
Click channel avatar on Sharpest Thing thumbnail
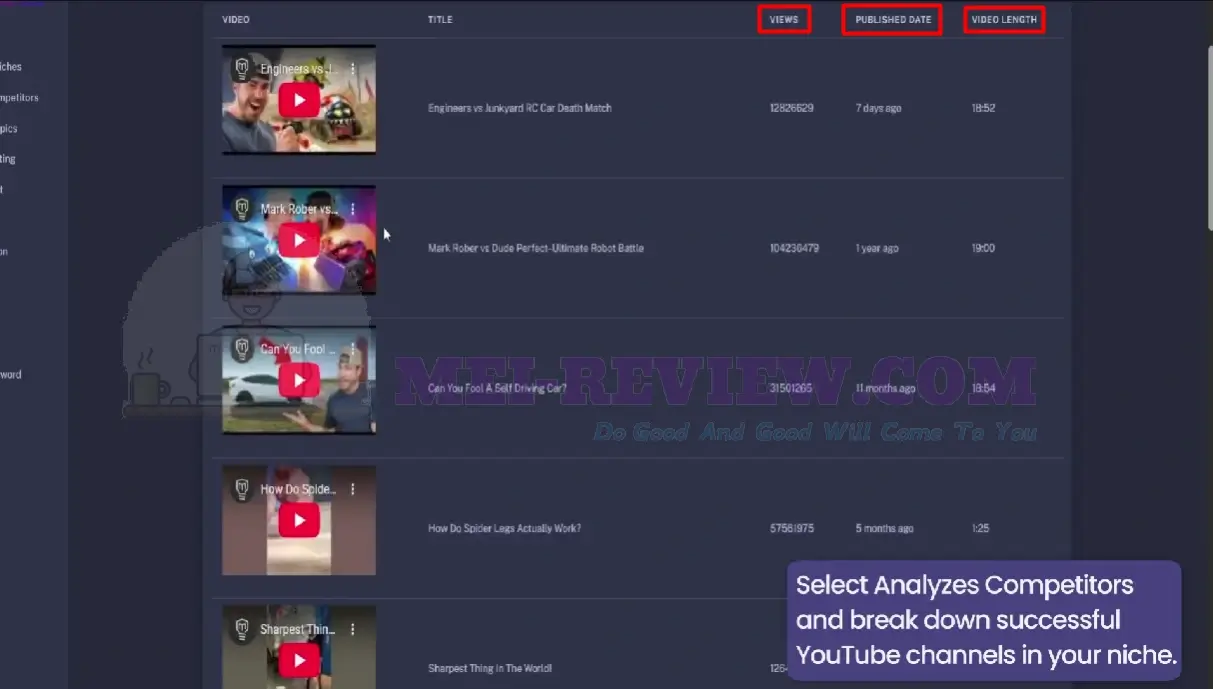240,629
